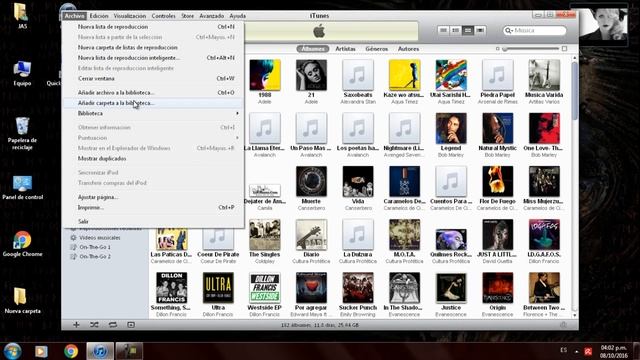
Task: Select the 1988 album cover
Action: click(265, 75)
